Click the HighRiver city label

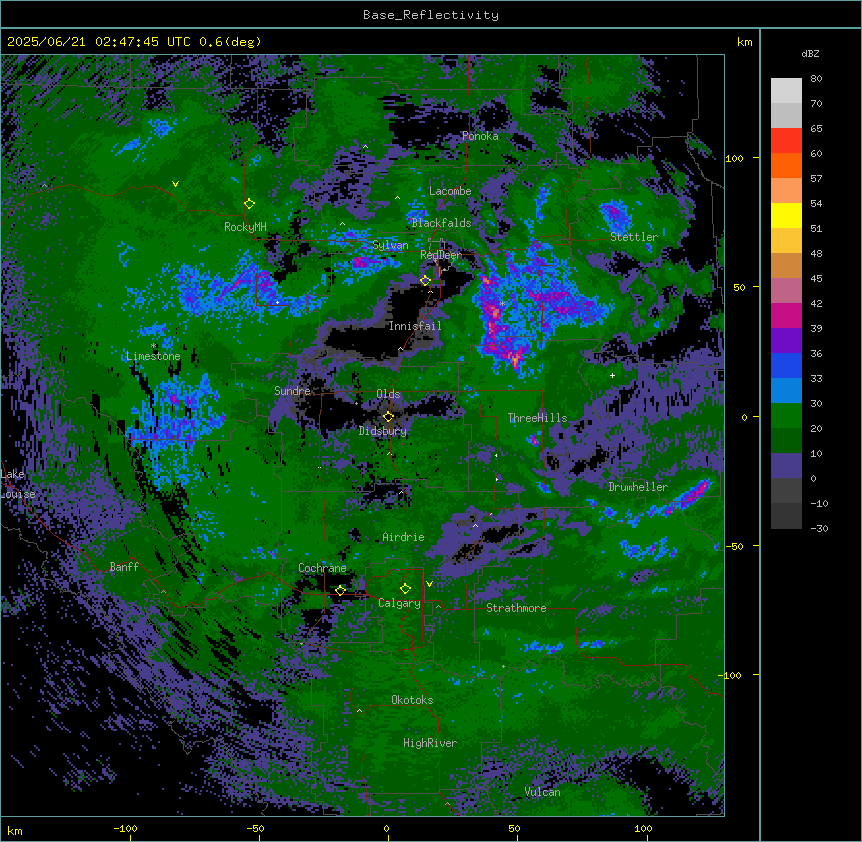coord(430,743)
